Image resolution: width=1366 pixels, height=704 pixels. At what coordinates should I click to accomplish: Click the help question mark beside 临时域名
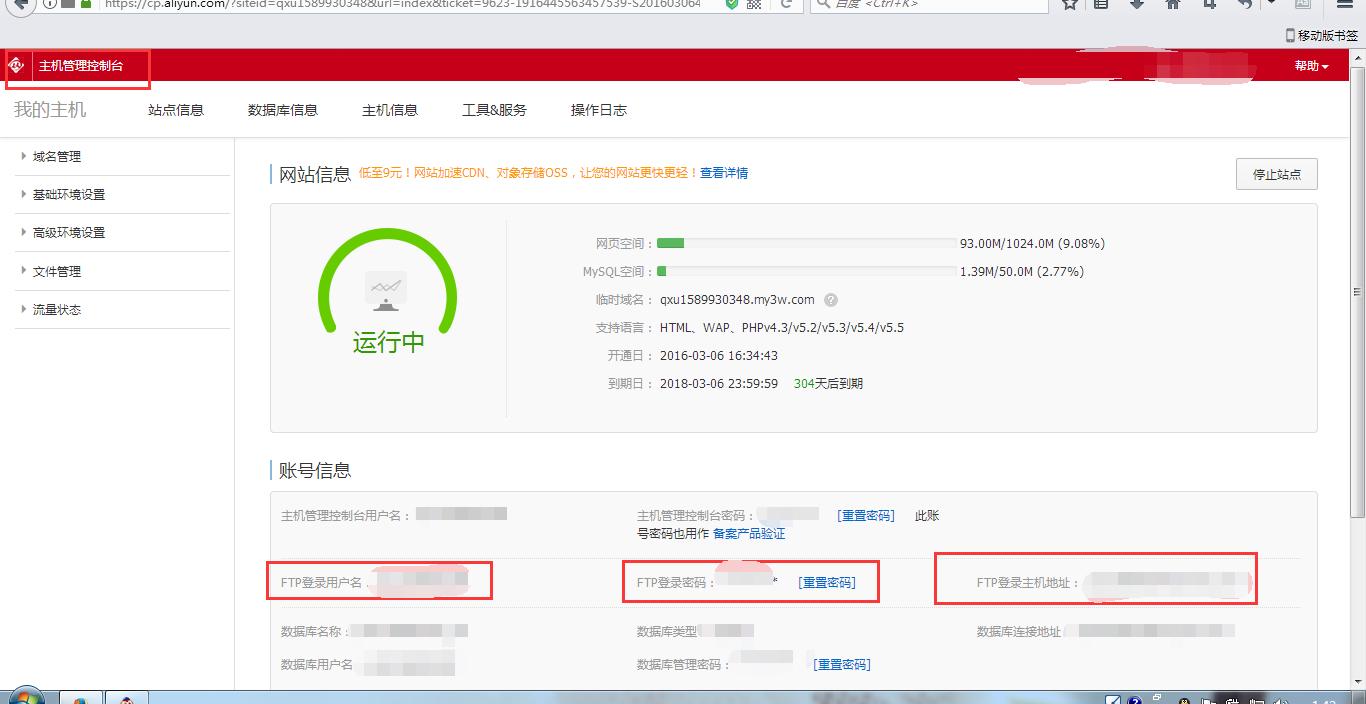point(829,299)
